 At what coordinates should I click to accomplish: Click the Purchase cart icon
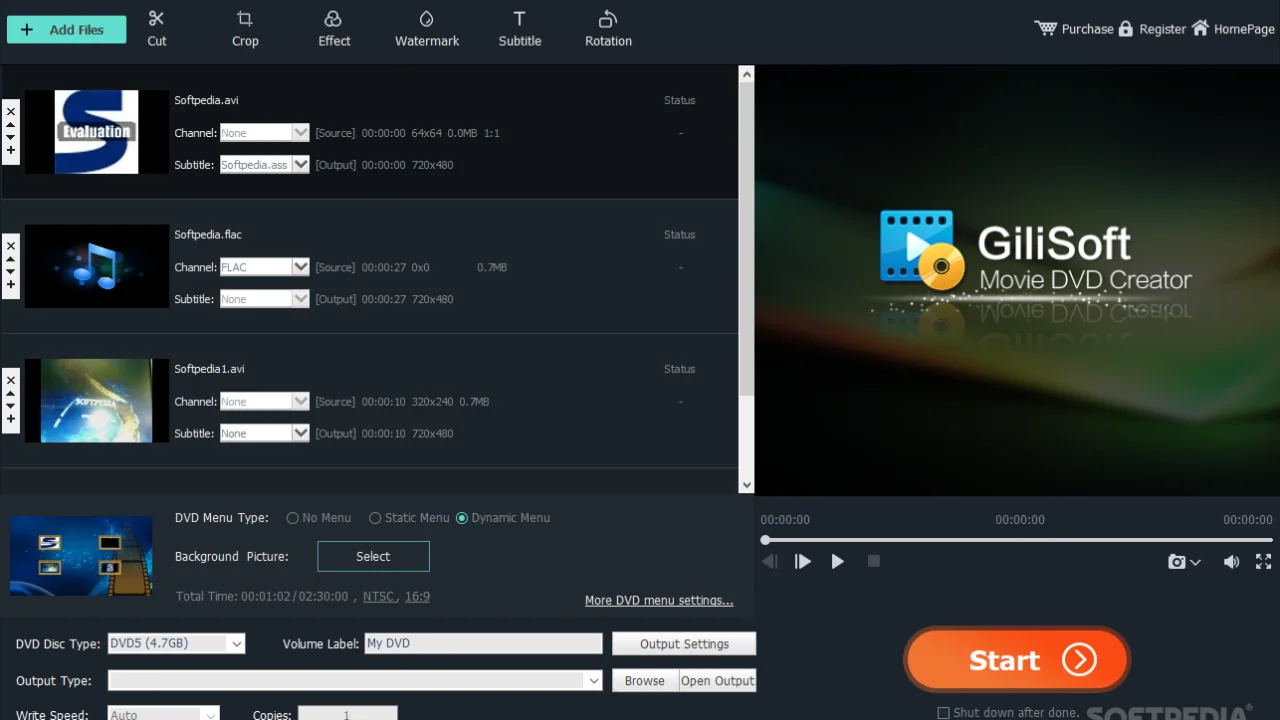tap(1046, 28)
